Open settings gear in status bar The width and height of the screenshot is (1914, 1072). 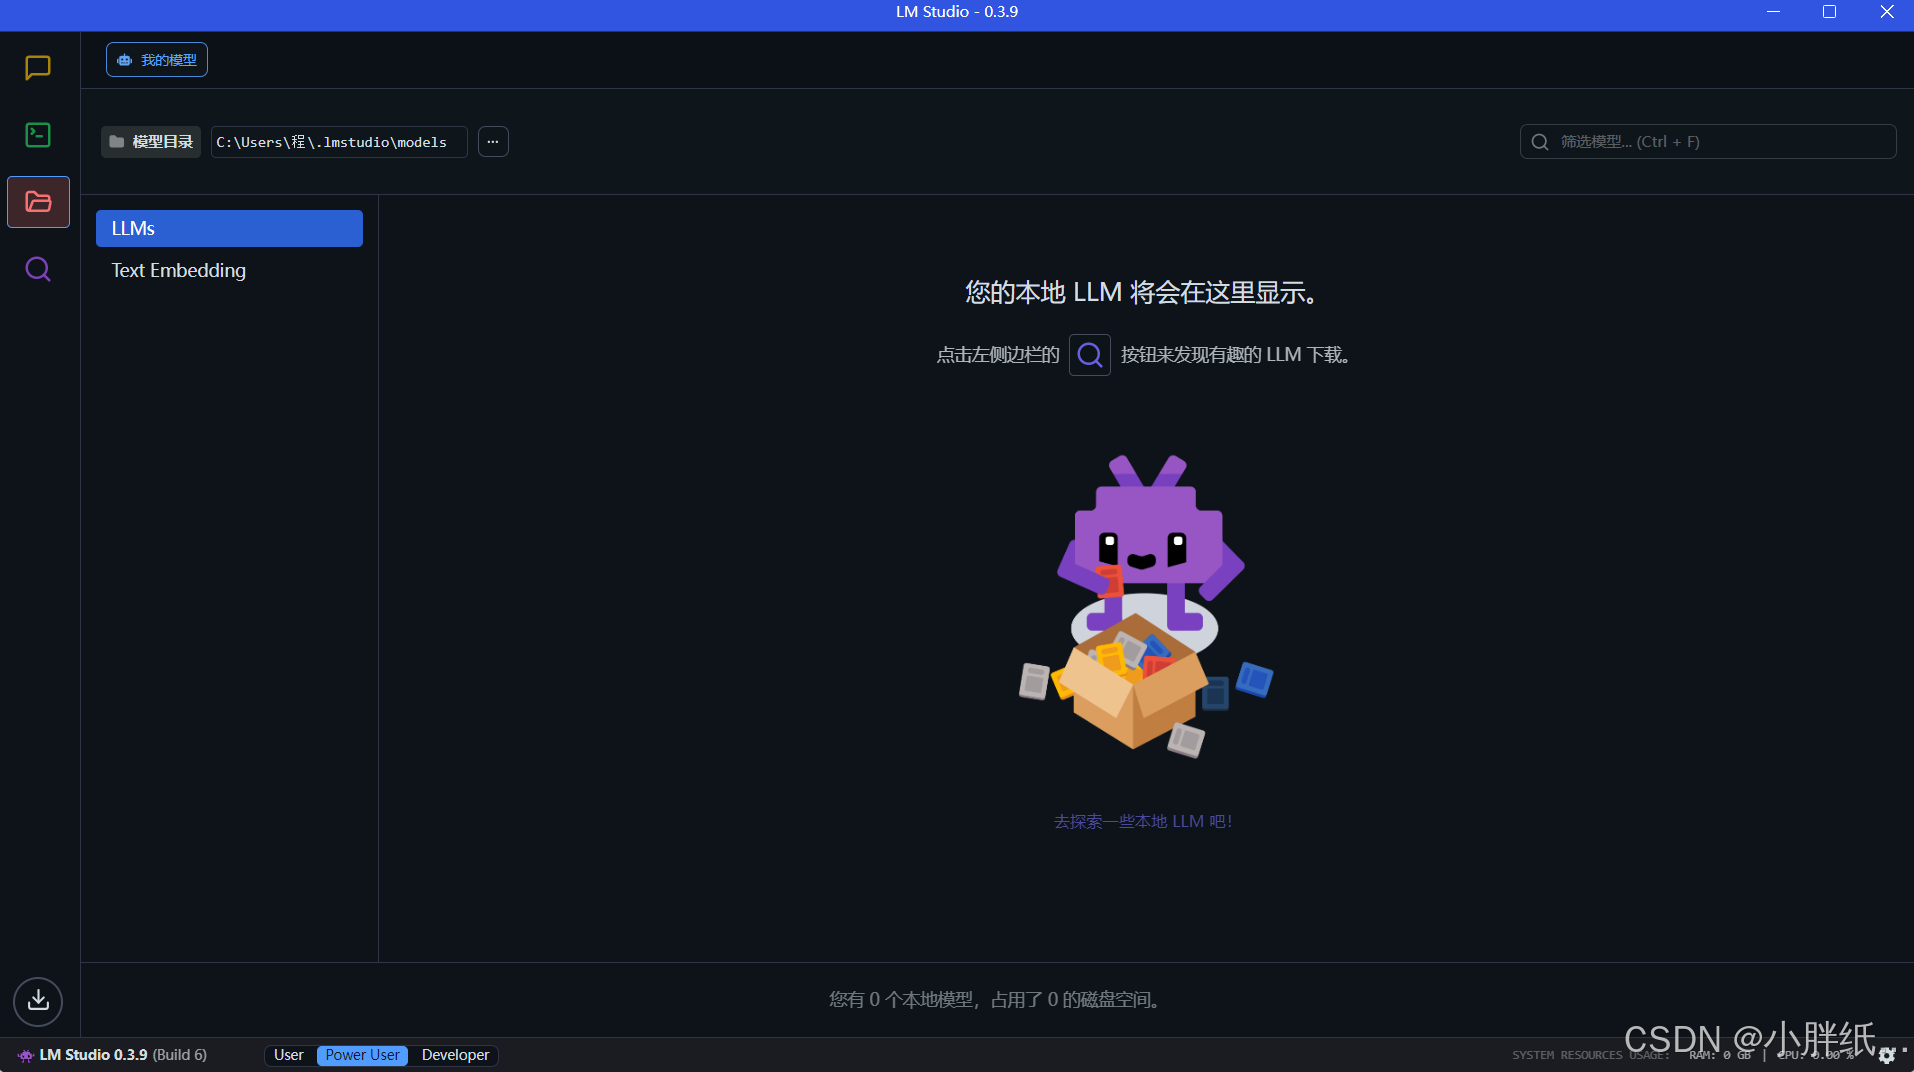tap(1887, 1055)
